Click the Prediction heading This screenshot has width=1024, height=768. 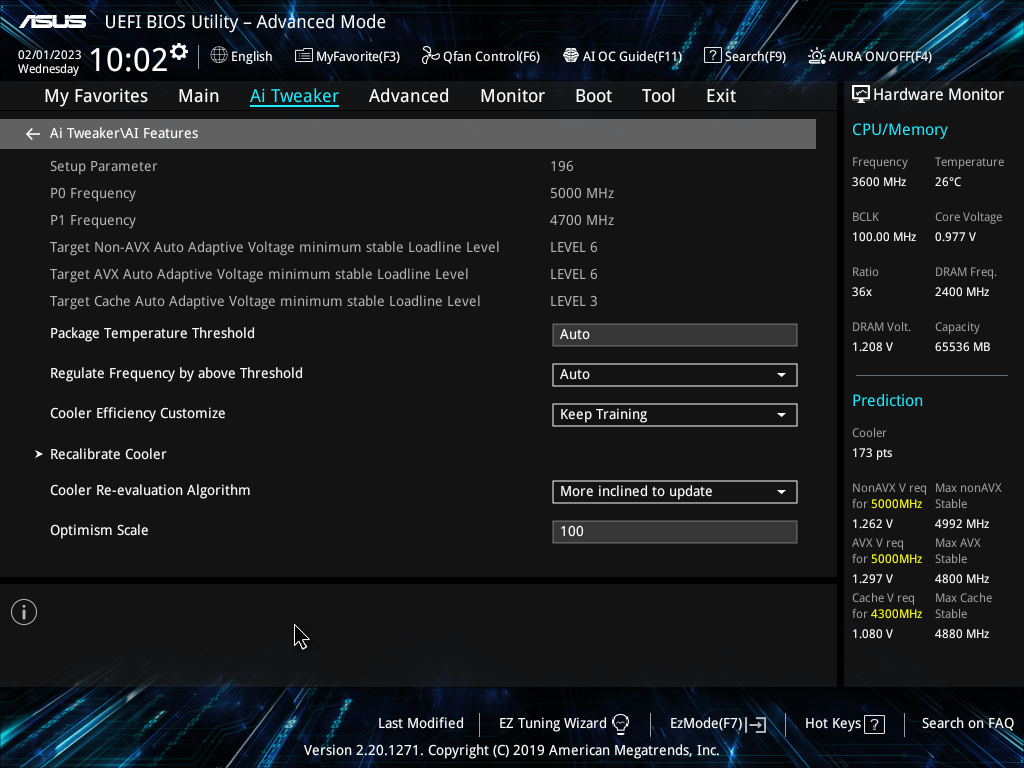[887, 400]
